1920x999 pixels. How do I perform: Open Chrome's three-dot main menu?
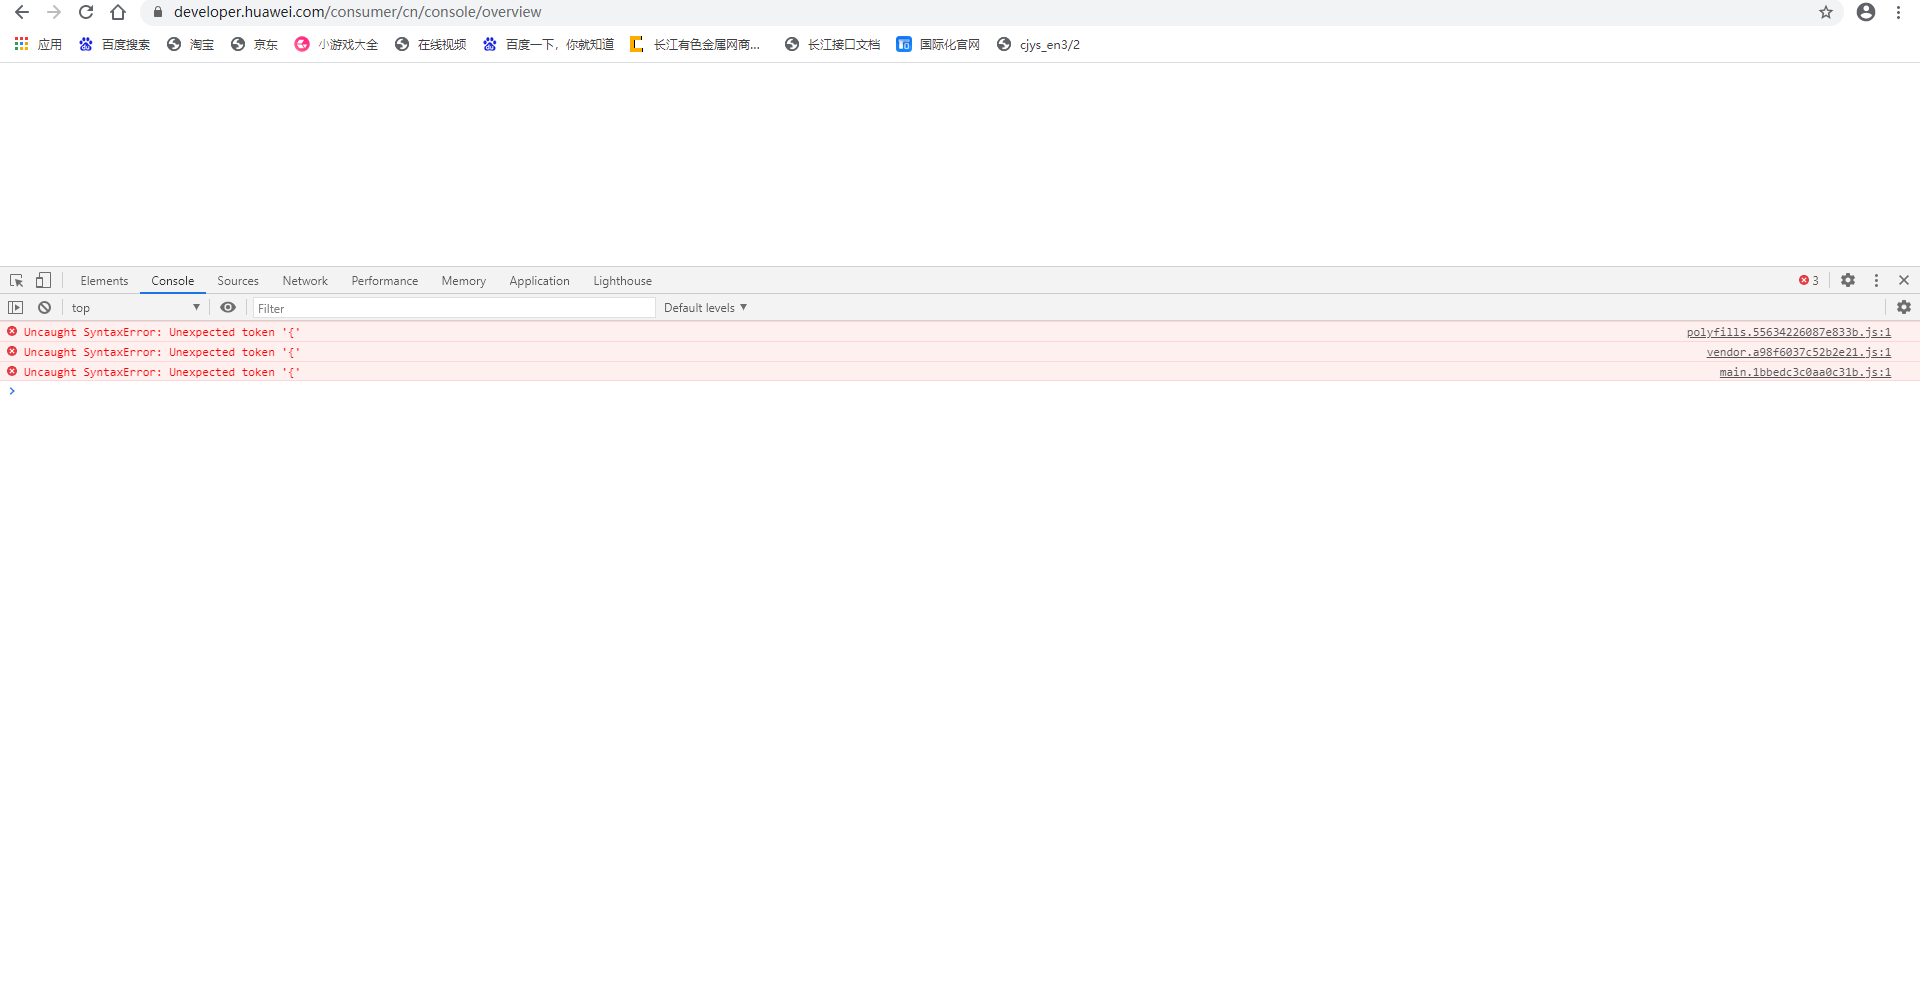click(1898, 12)
